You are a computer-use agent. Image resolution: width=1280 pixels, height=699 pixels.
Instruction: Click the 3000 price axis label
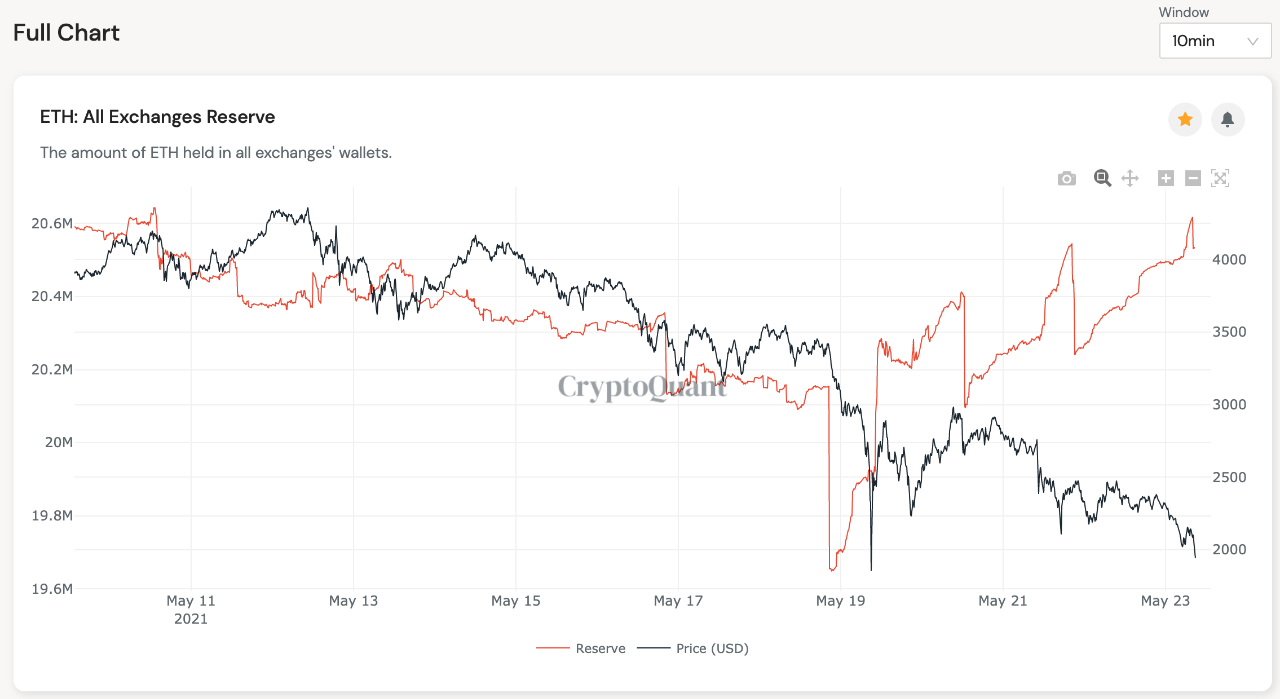tap(1229, 405)
